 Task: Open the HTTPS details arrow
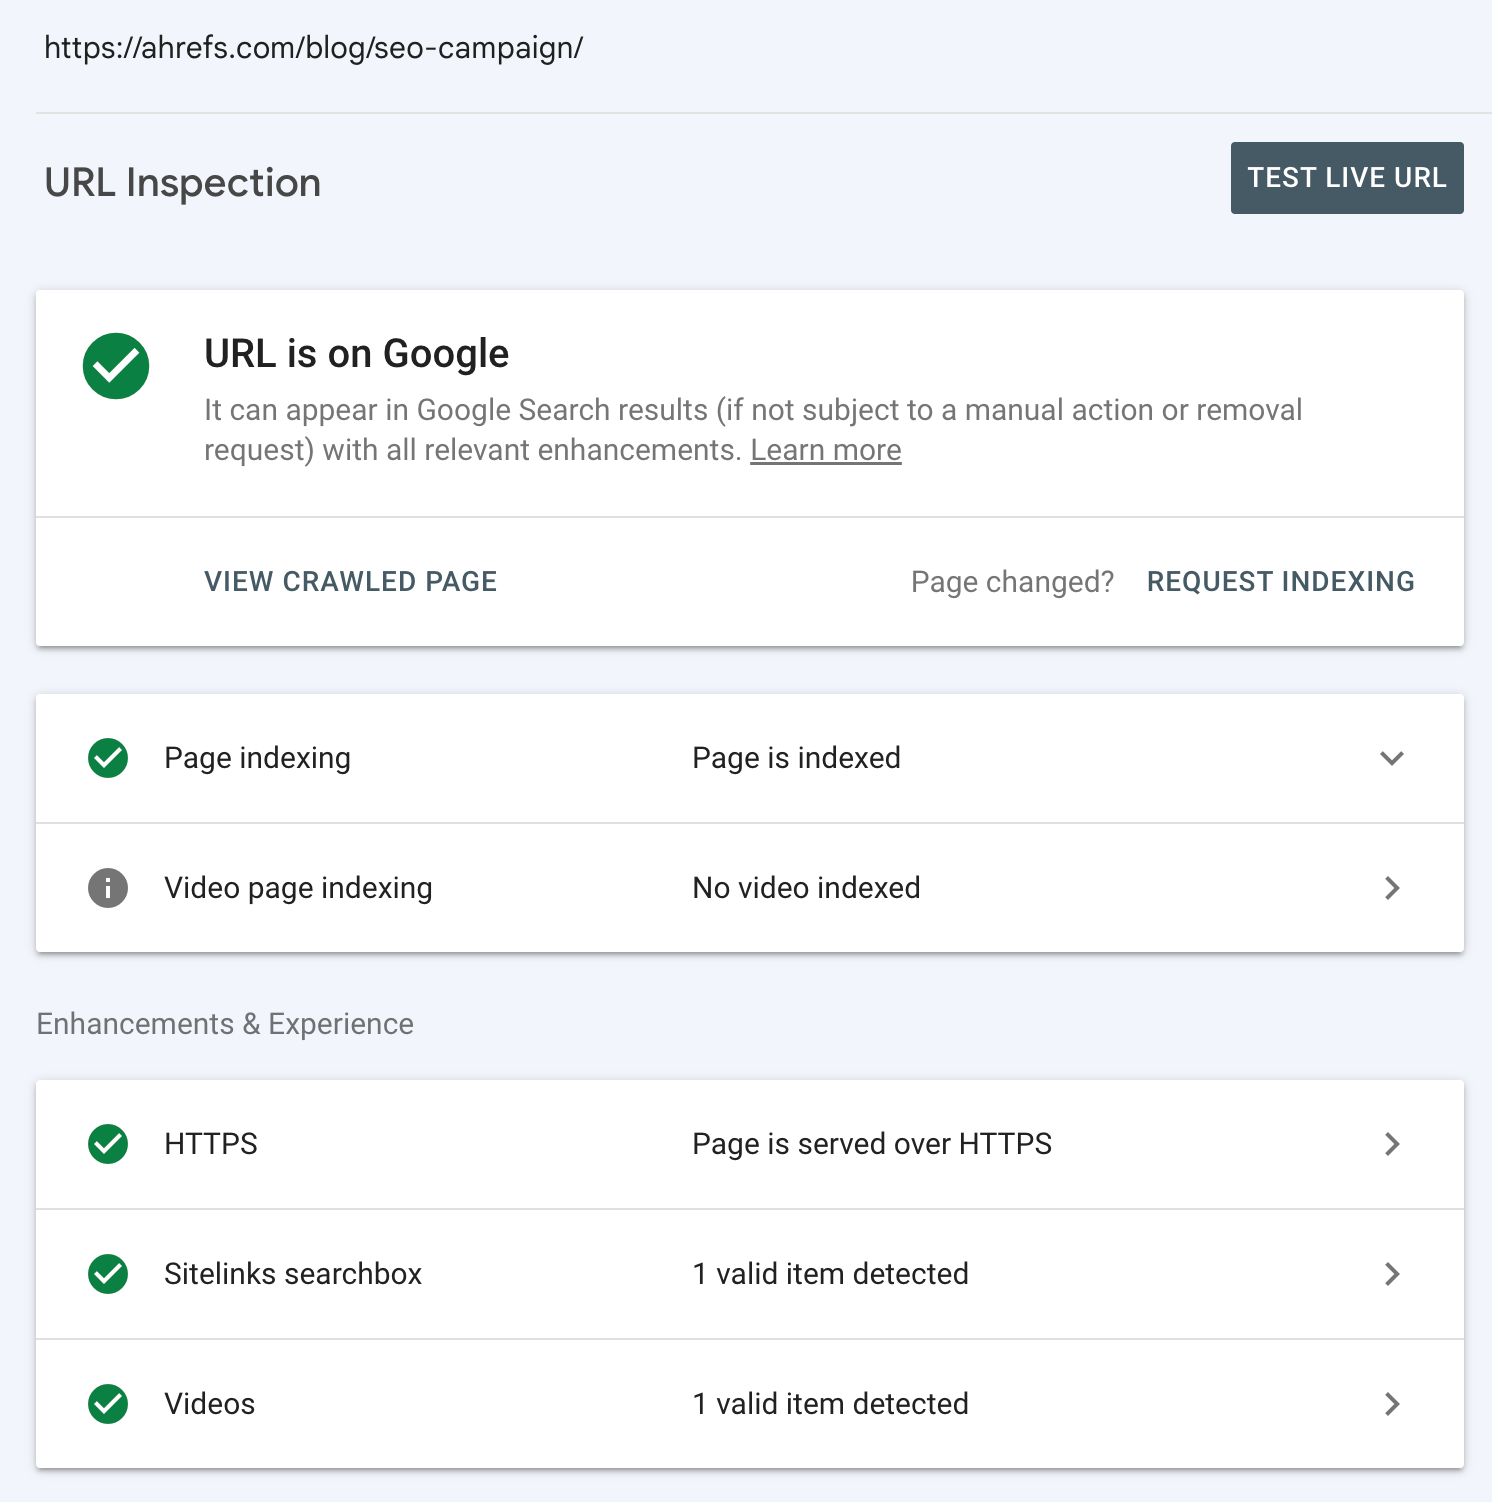(1391, 1144)
